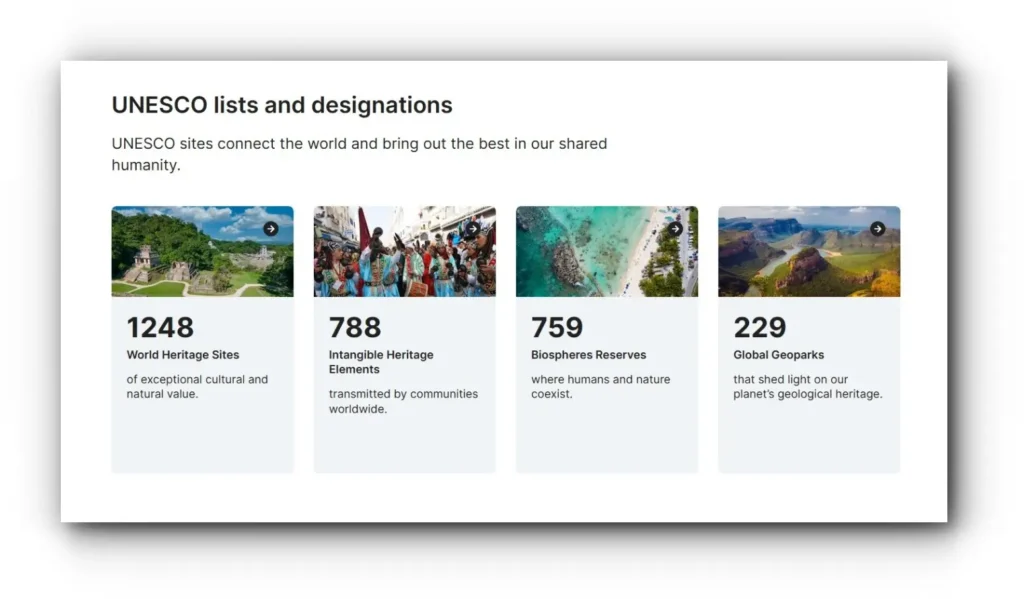Click the 759 count number
Screen dimensions: 1024x599
click(x=557, y=327)
